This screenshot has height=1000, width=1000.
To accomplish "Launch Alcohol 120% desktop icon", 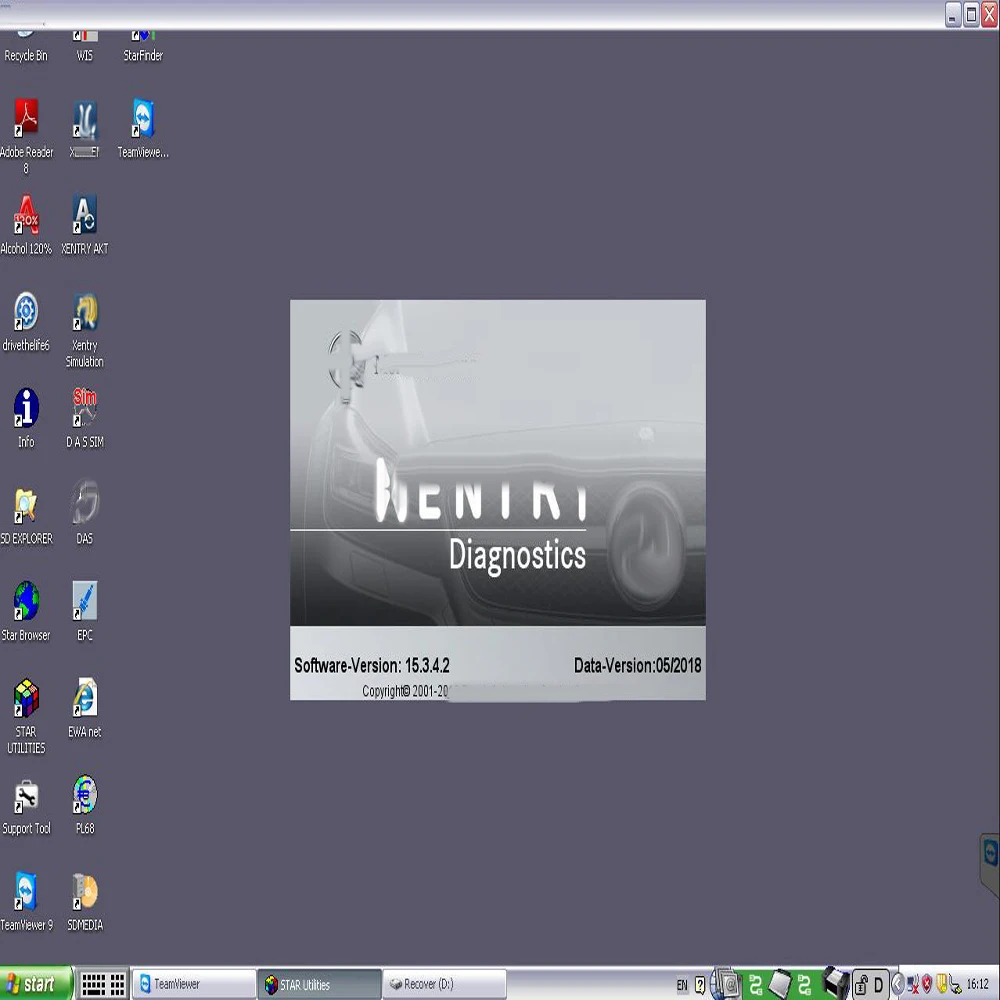I will tap(26, 225).
